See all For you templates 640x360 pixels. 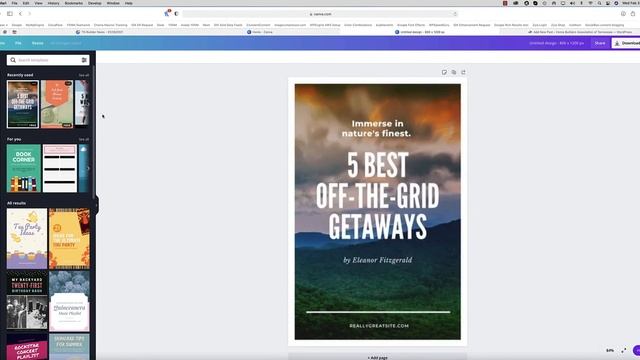coord(84,140)
